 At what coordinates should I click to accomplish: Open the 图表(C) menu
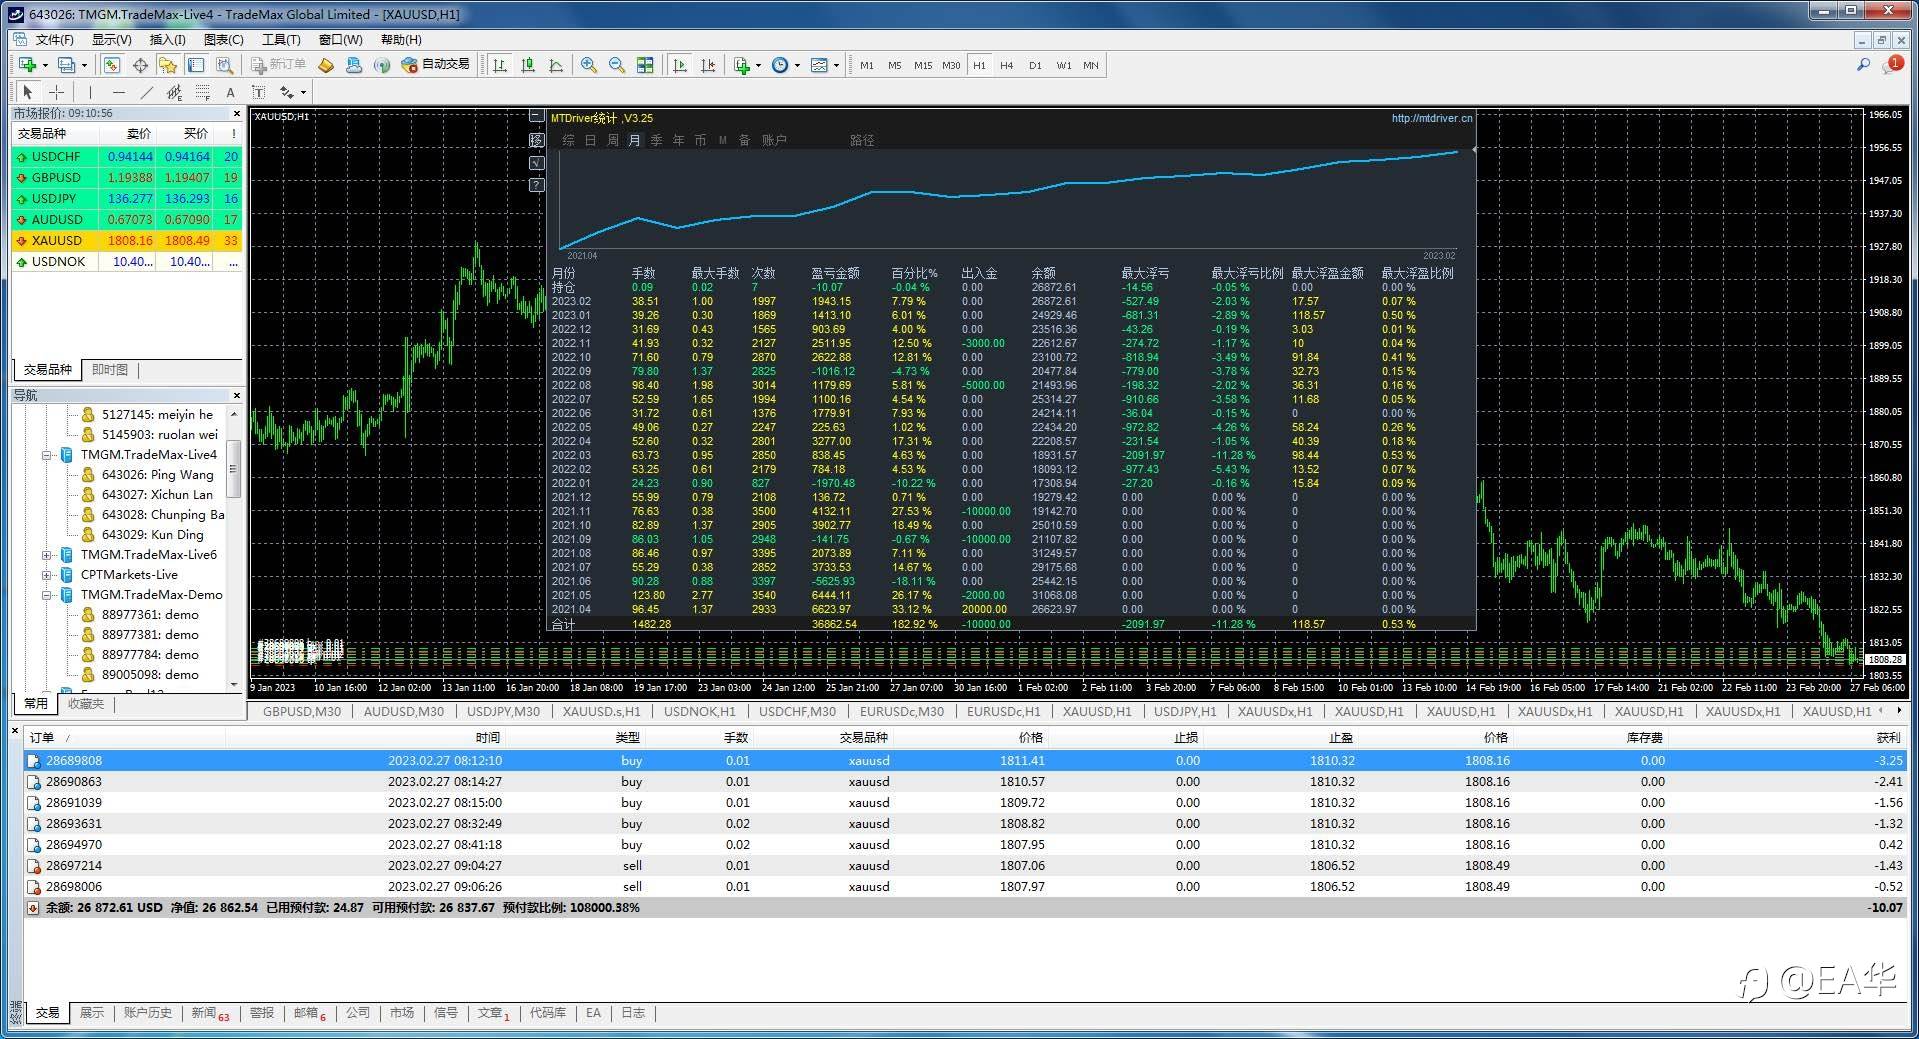(x=223, y=40)
